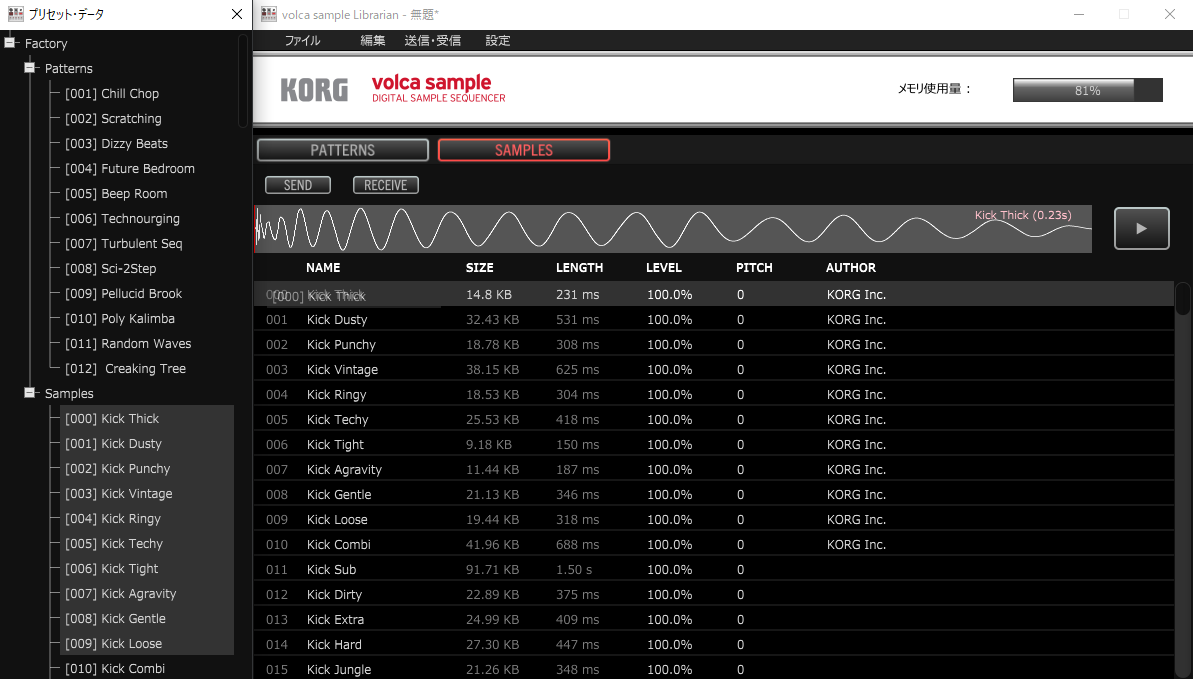Image resolution: width=1193 pixels, height=679 pixels.
Task: Open the 設定 menu
Action: 498,40
